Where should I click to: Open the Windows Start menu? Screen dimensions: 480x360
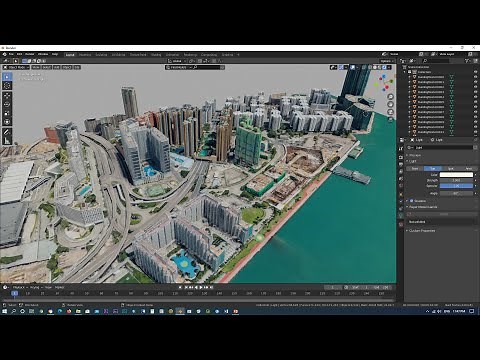coord(4,311)
